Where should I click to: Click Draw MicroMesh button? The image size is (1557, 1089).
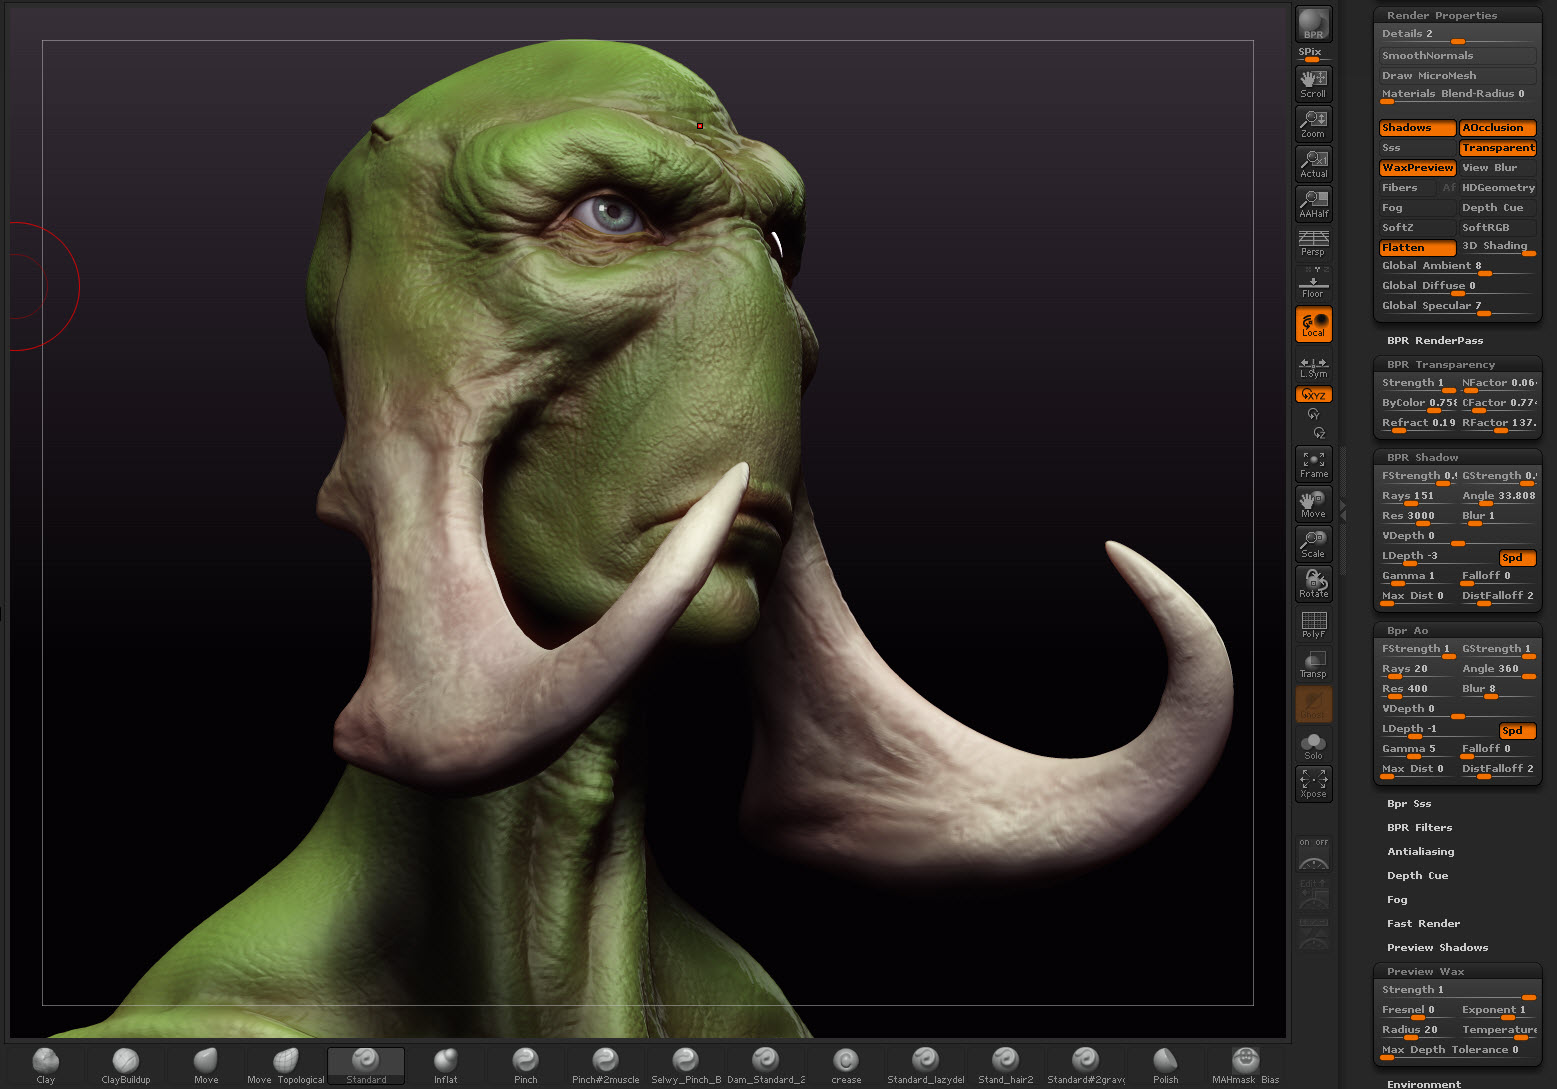(1457, 76)
